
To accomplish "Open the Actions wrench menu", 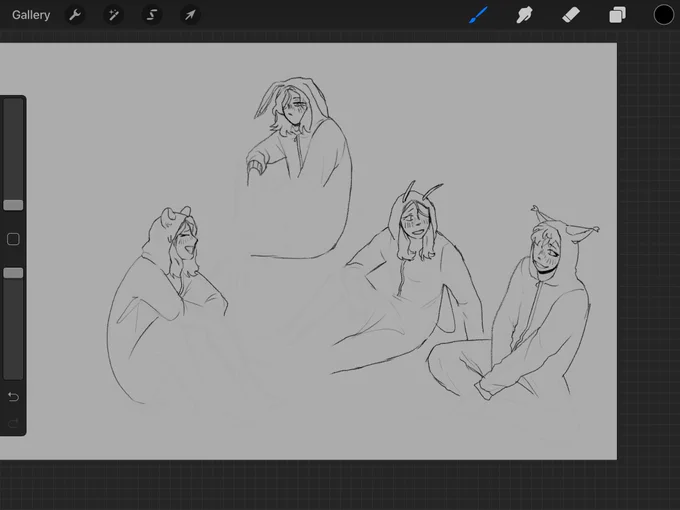I will click(x=75, y=15).
